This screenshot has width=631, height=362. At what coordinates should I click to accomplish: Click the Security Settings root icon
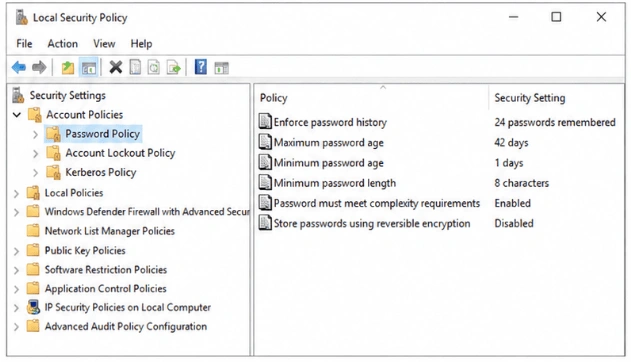[18, 95]
